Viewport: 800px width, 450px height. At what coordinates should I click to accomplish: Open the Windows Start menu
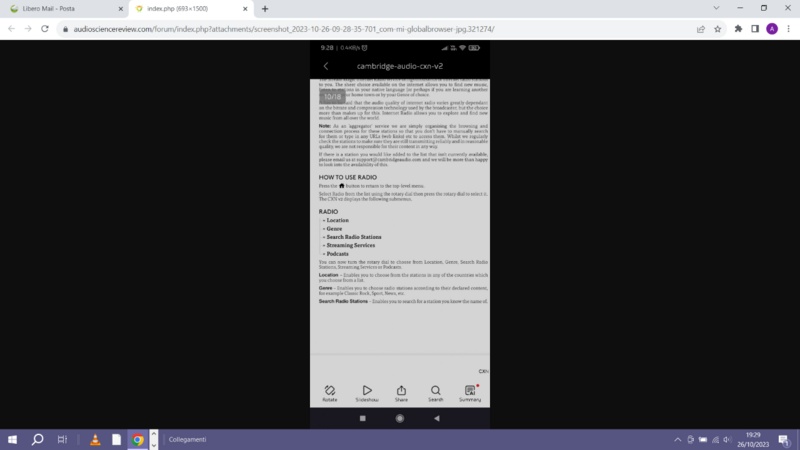coord(12,439)
